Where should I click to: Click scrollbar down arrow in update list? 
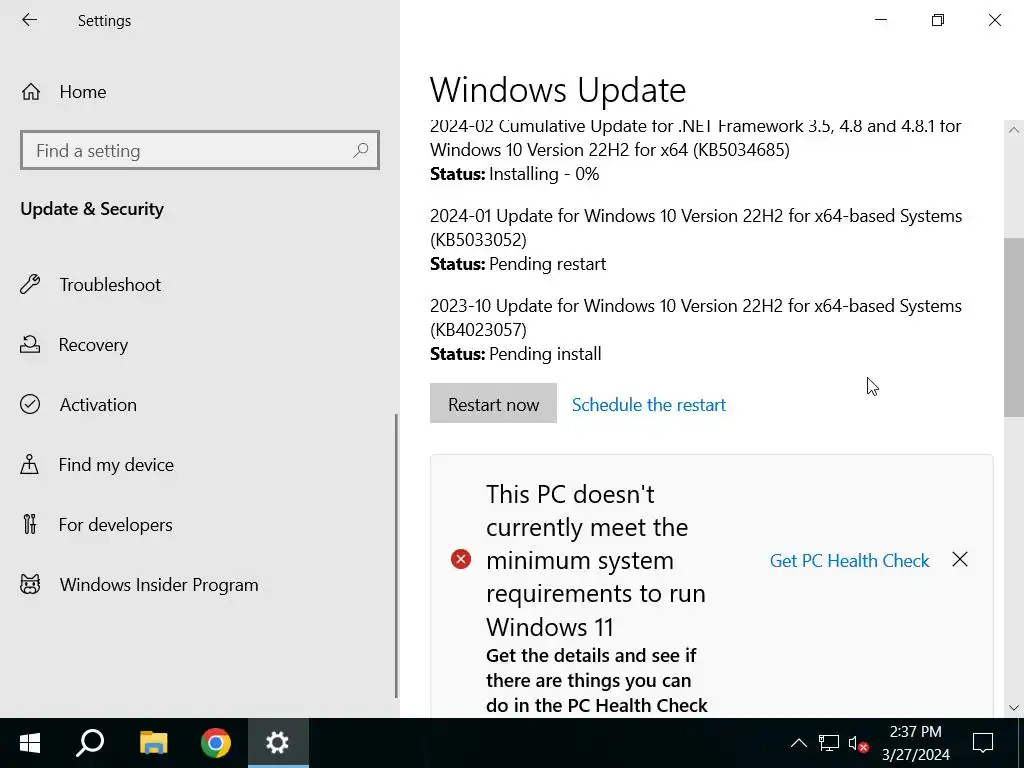point(1014,708)
